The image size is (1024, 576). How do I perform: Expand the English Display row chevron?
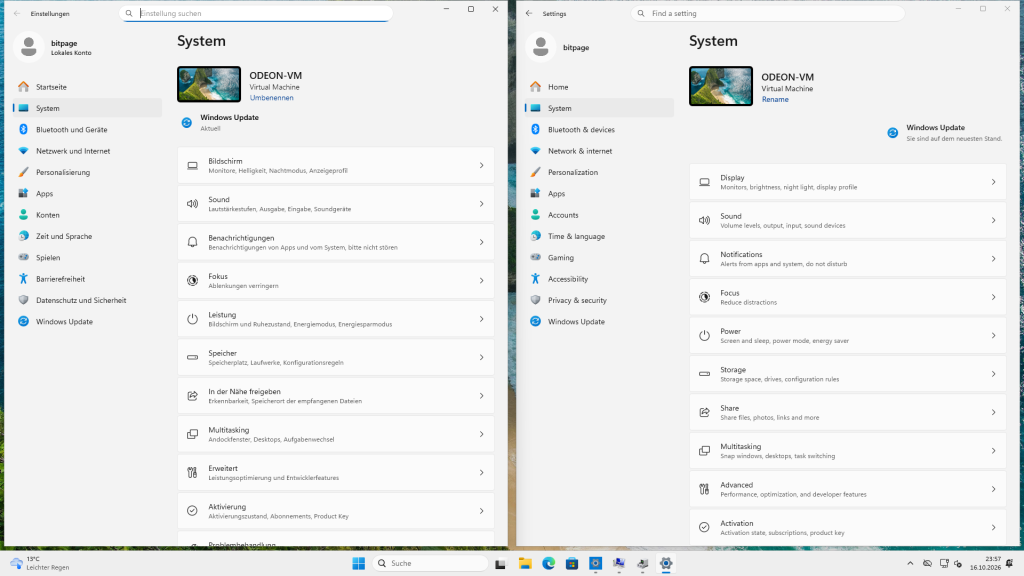(993, 182)
